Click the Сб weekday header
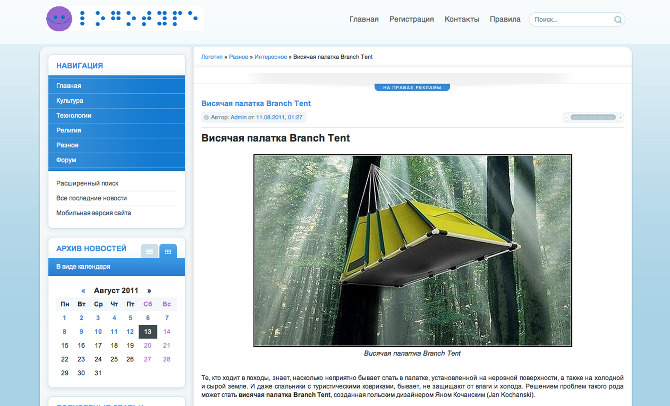Image resolution: width=670 pixels, height=406 pixels. tap(148, 304)
